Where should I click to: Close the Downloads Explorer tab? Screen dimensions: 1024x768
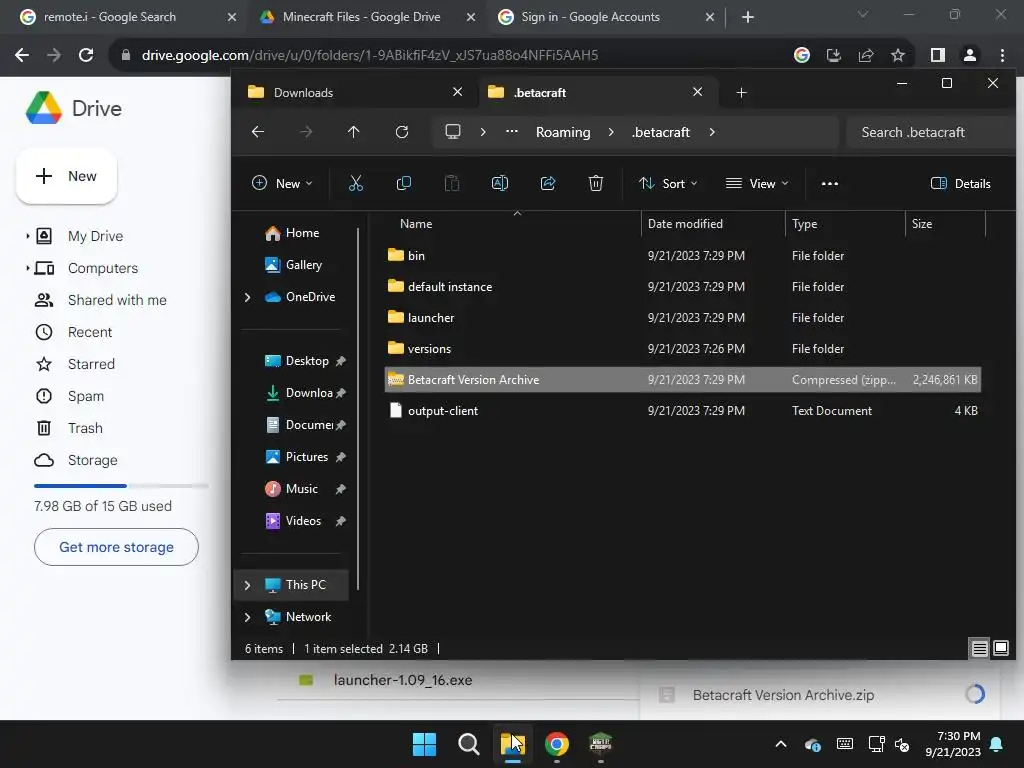click(457, 92)
